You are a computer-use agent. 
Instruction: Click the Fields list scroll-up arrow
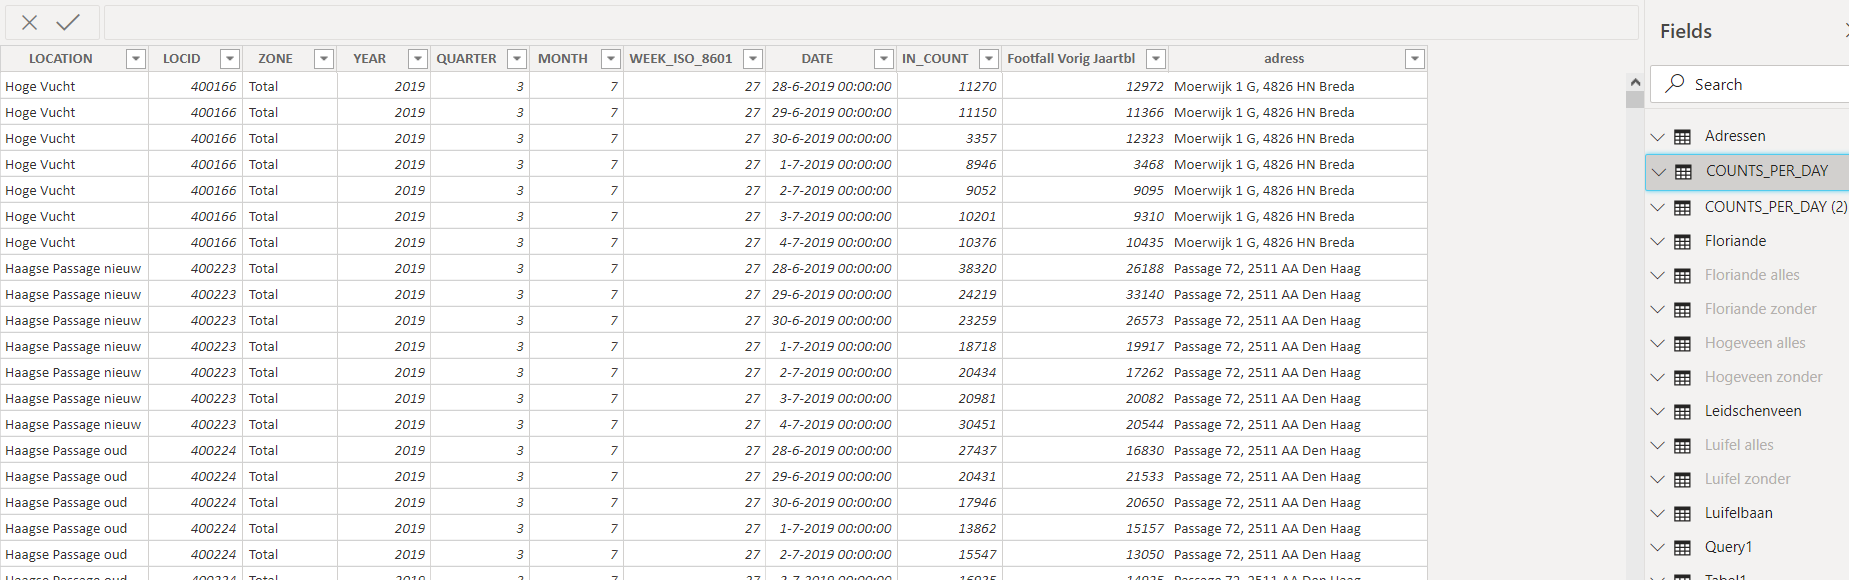coord(1635,82)
